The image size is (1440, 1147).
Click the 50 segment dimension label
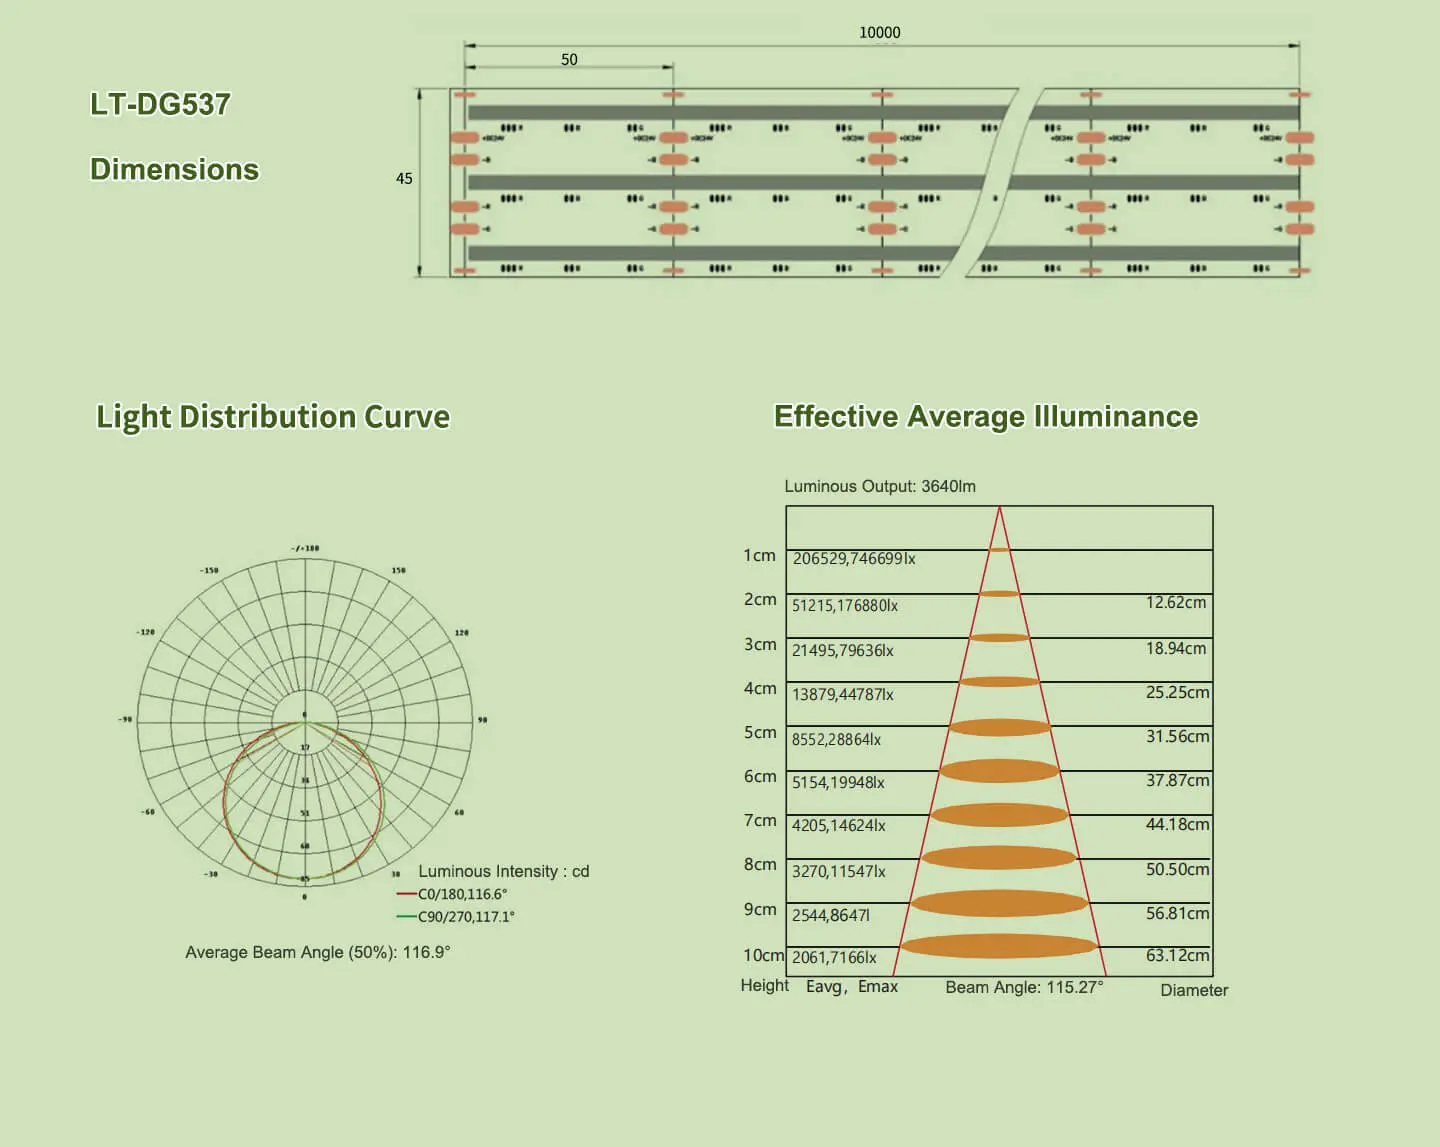569,59
